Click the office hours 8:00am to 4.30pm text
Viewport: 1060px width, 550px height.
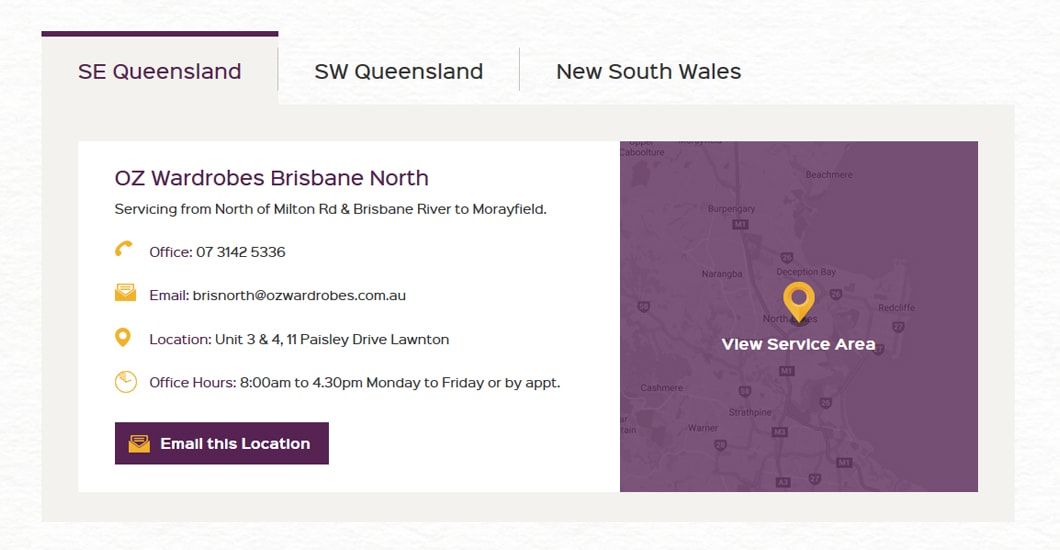tap(400, 382)
